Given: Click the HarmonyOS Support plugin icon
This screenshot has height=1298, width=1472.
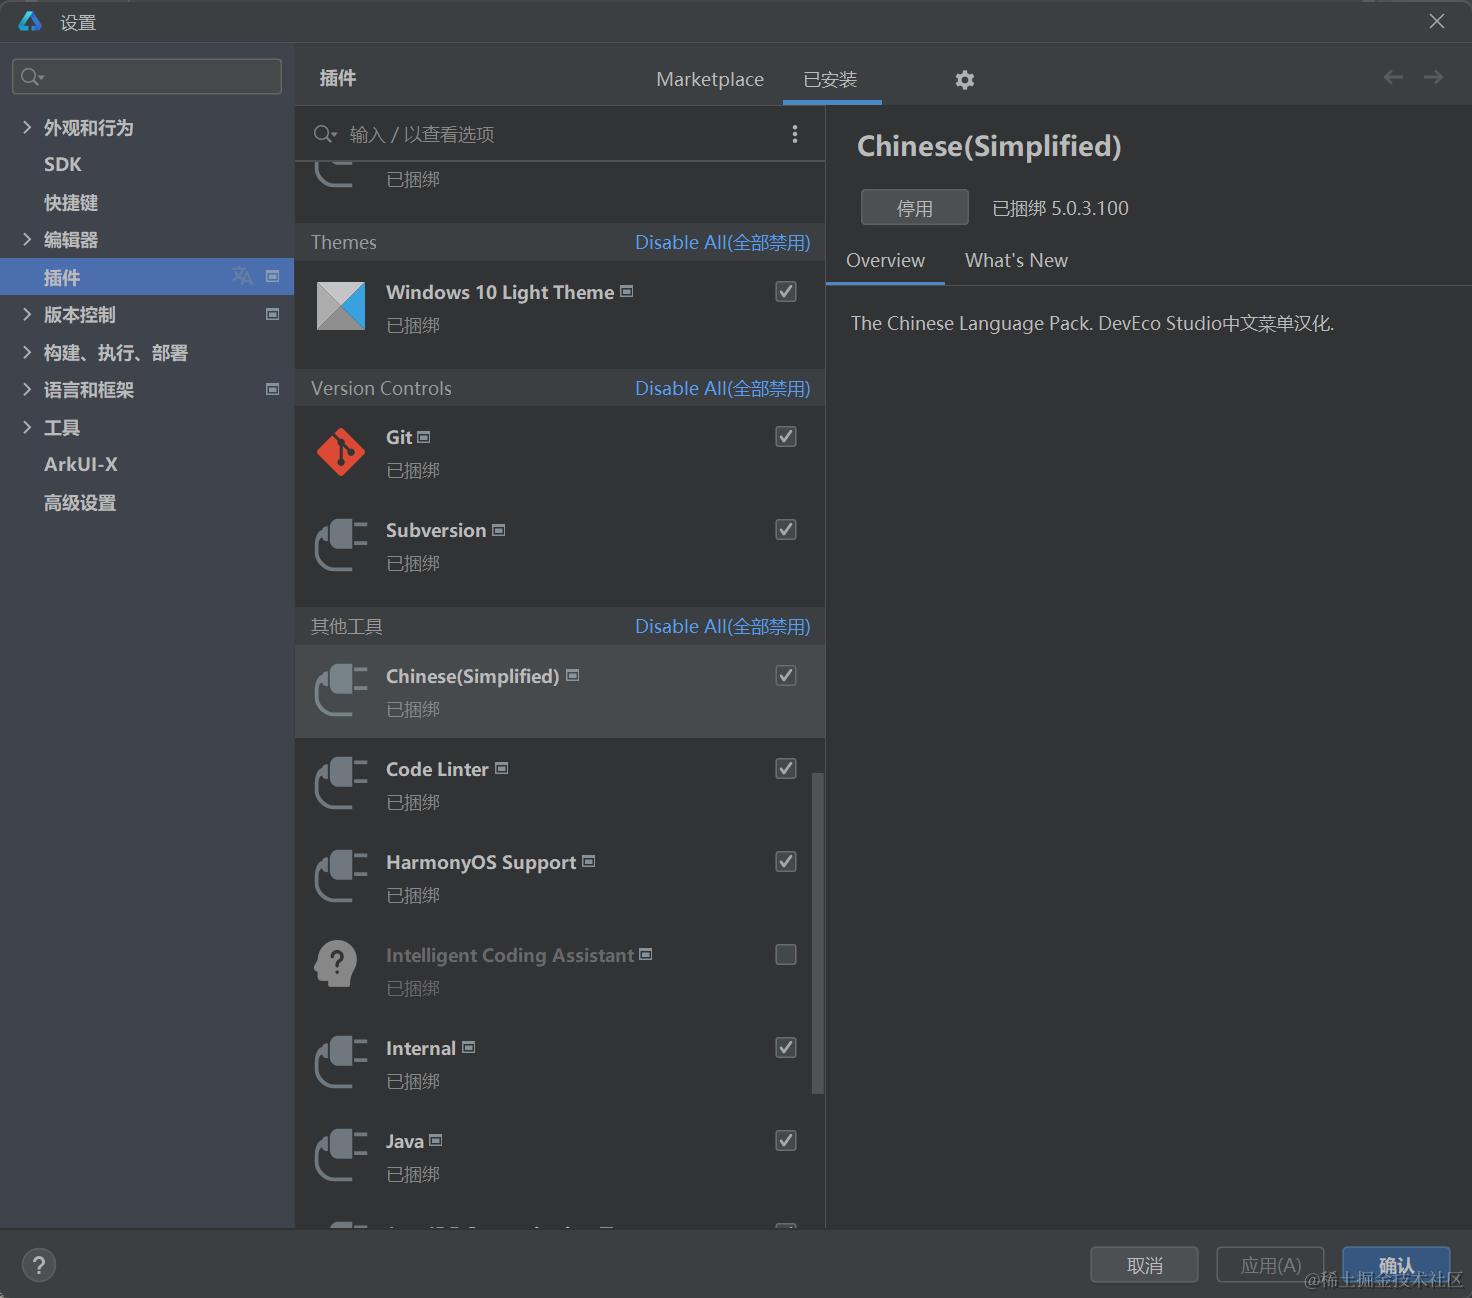Looking at the screenshot, I should tap(341, 877).
